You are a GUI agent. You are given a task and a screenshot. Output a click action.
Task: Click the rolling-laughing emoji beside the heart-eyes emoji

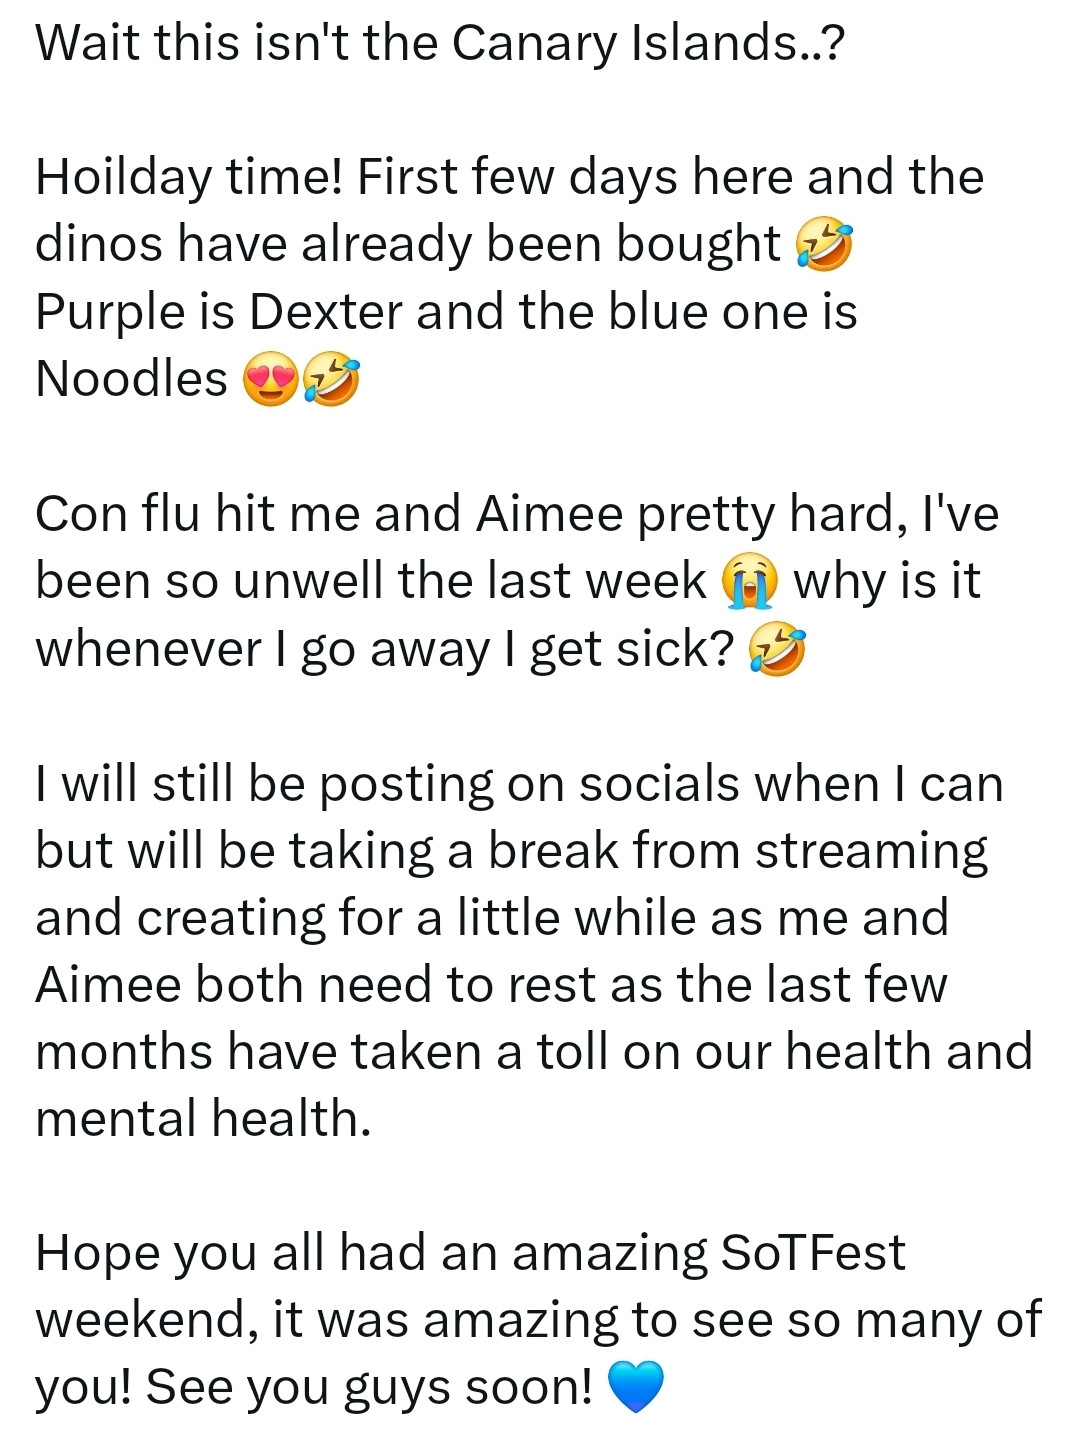[x=331, y=381]
